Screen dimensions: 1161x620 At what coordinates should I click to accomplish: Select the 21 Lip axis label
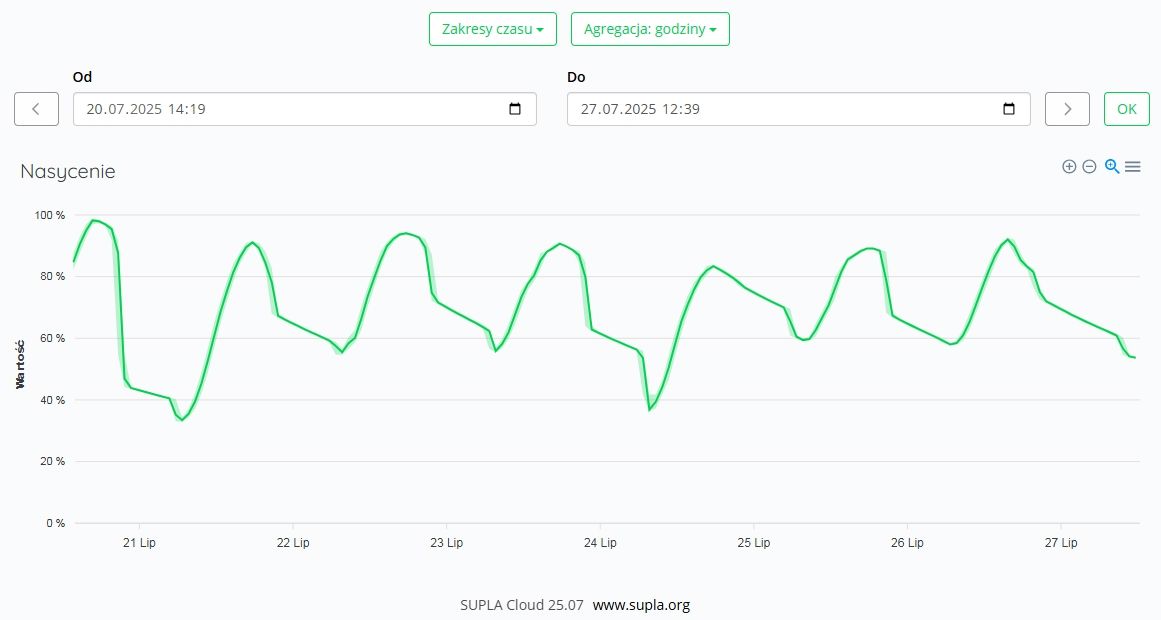click(139, 542)
